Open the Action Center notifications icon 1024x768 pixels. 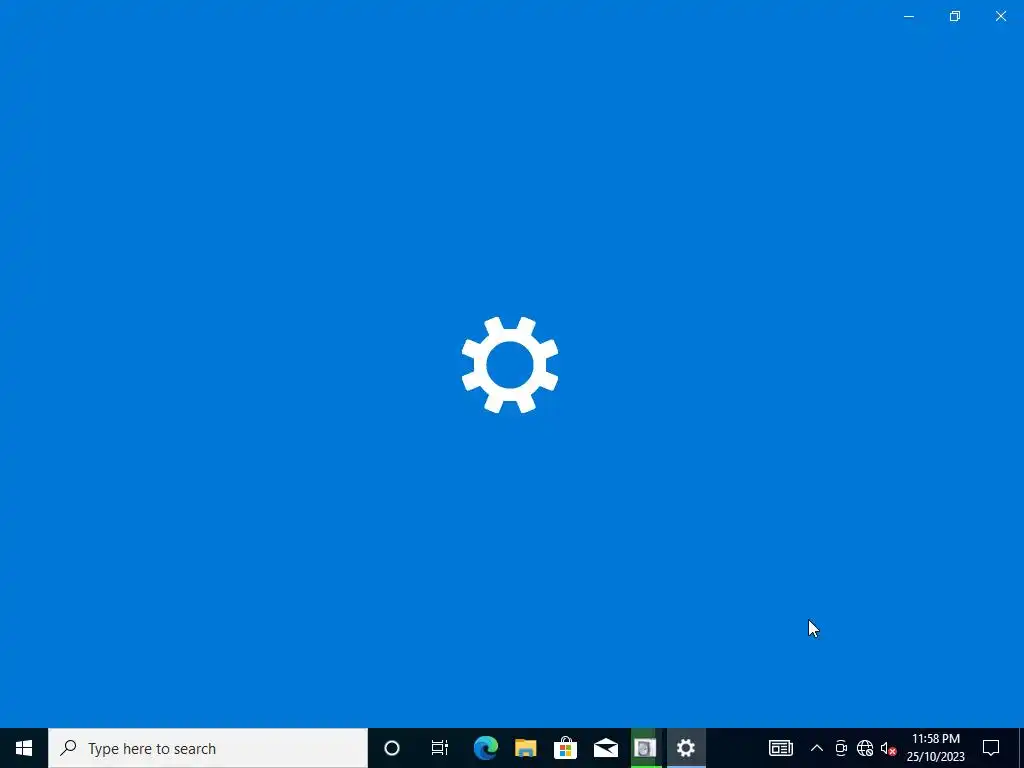tap(991, 748)
